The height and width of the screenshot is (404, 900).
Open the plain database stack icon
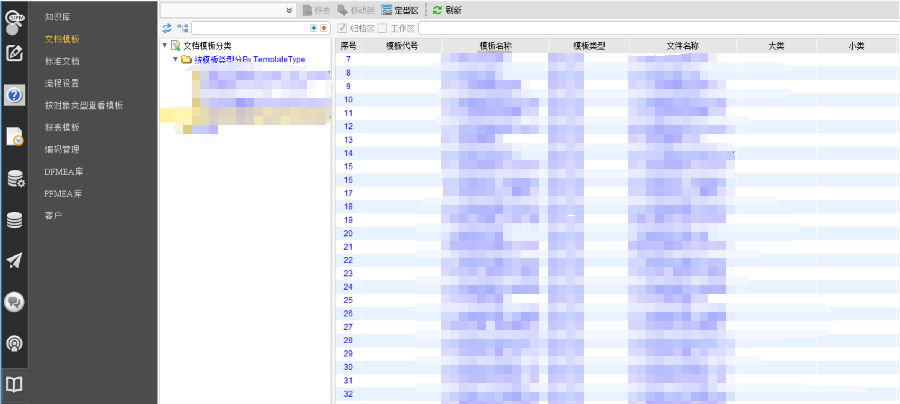(x=14, y=220)
